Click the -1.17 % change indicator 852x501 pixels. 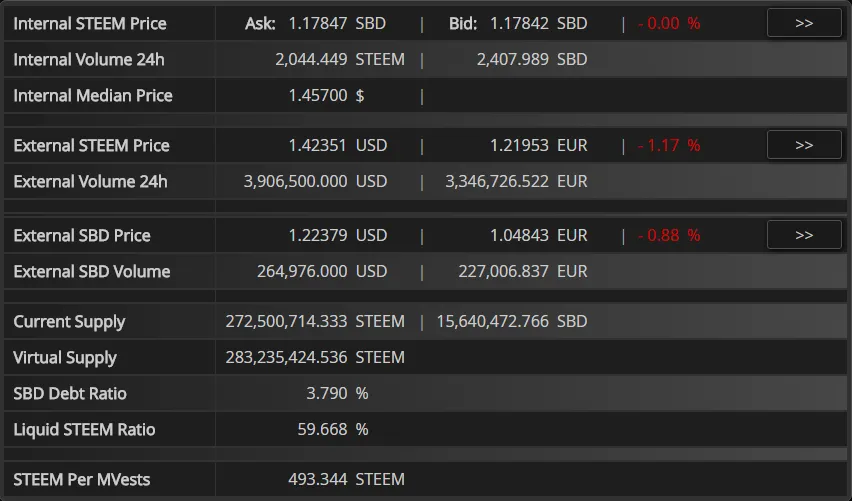tap(669, 146)
